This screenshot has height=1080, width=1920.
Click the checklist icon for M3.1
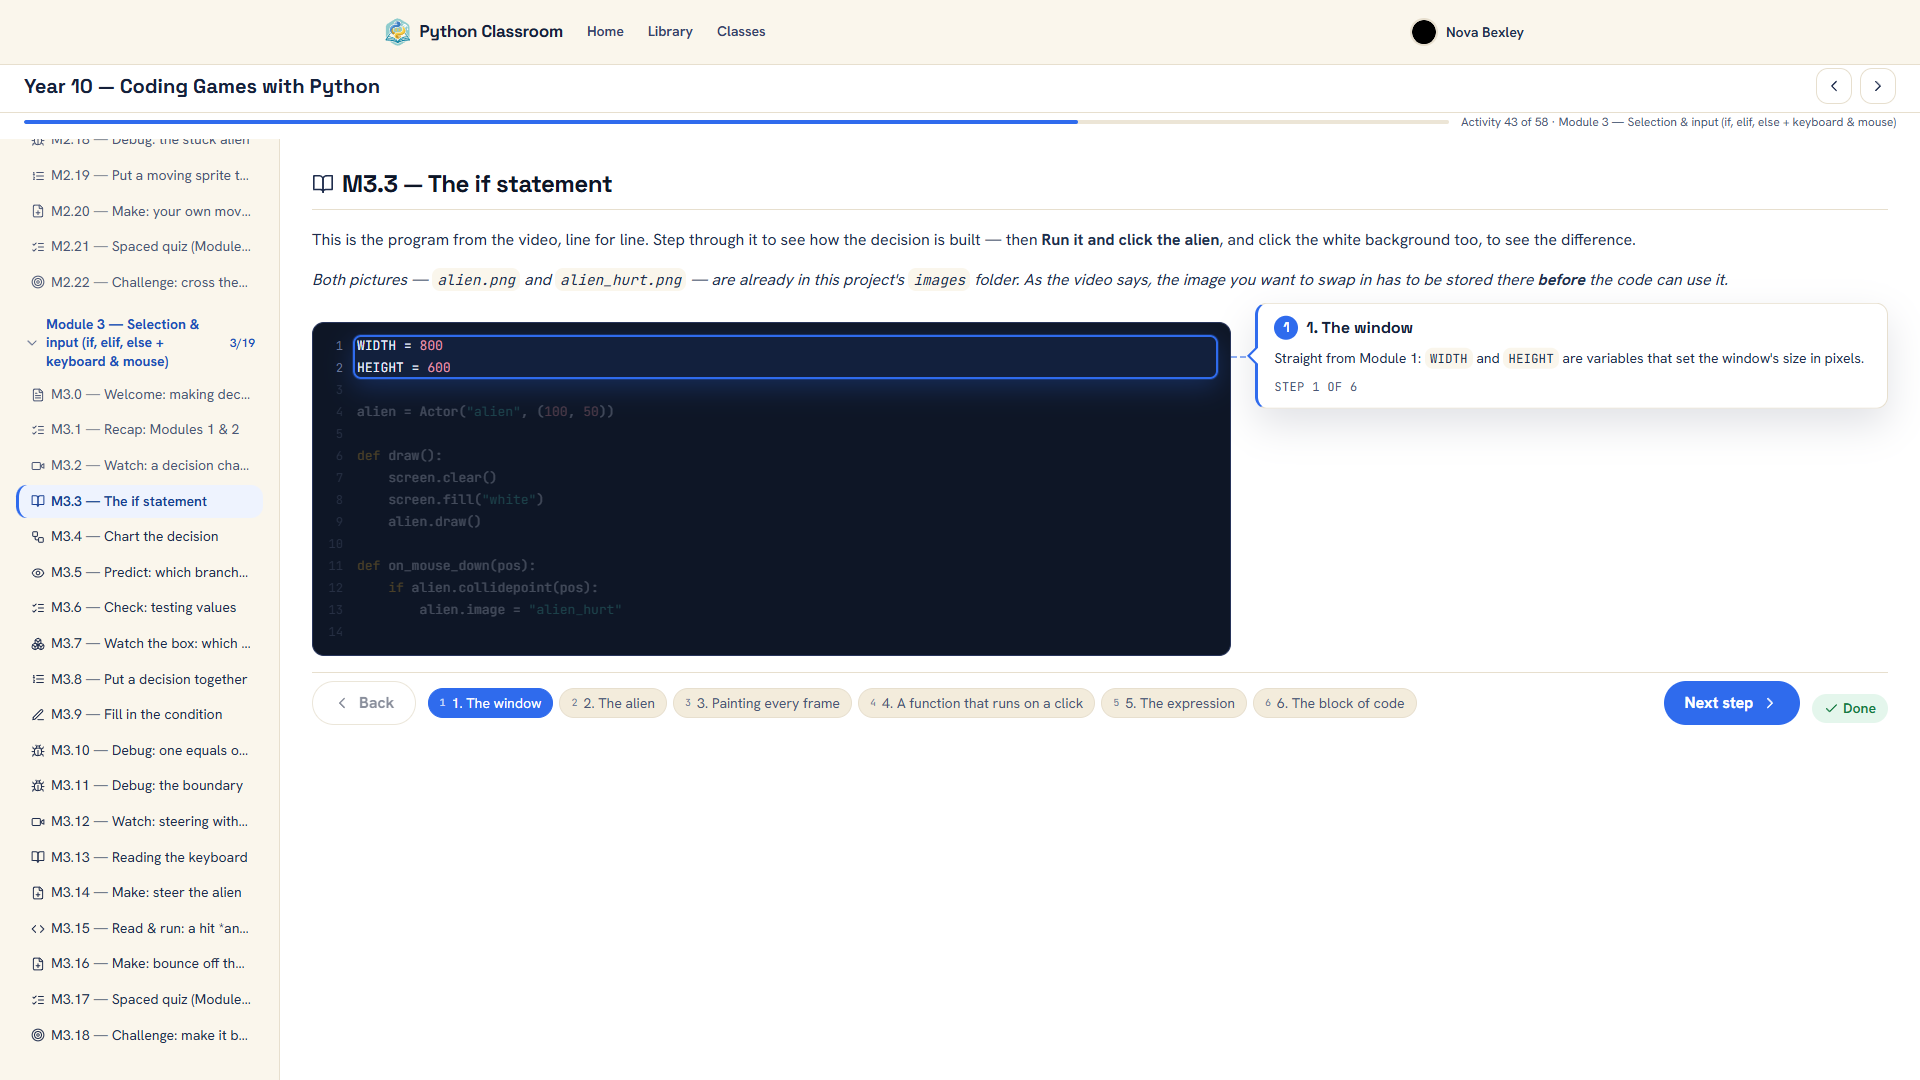pyautogui.click(x=38, y=430)
